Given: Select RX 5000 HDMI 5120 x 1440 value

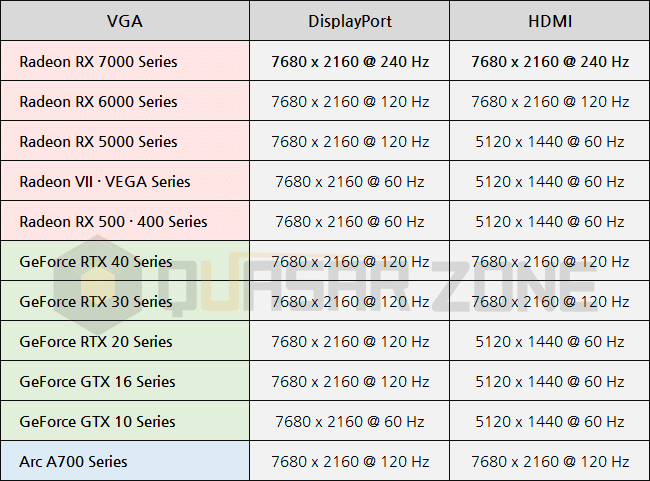Looking at the screenshot, I should click(550, 141).
